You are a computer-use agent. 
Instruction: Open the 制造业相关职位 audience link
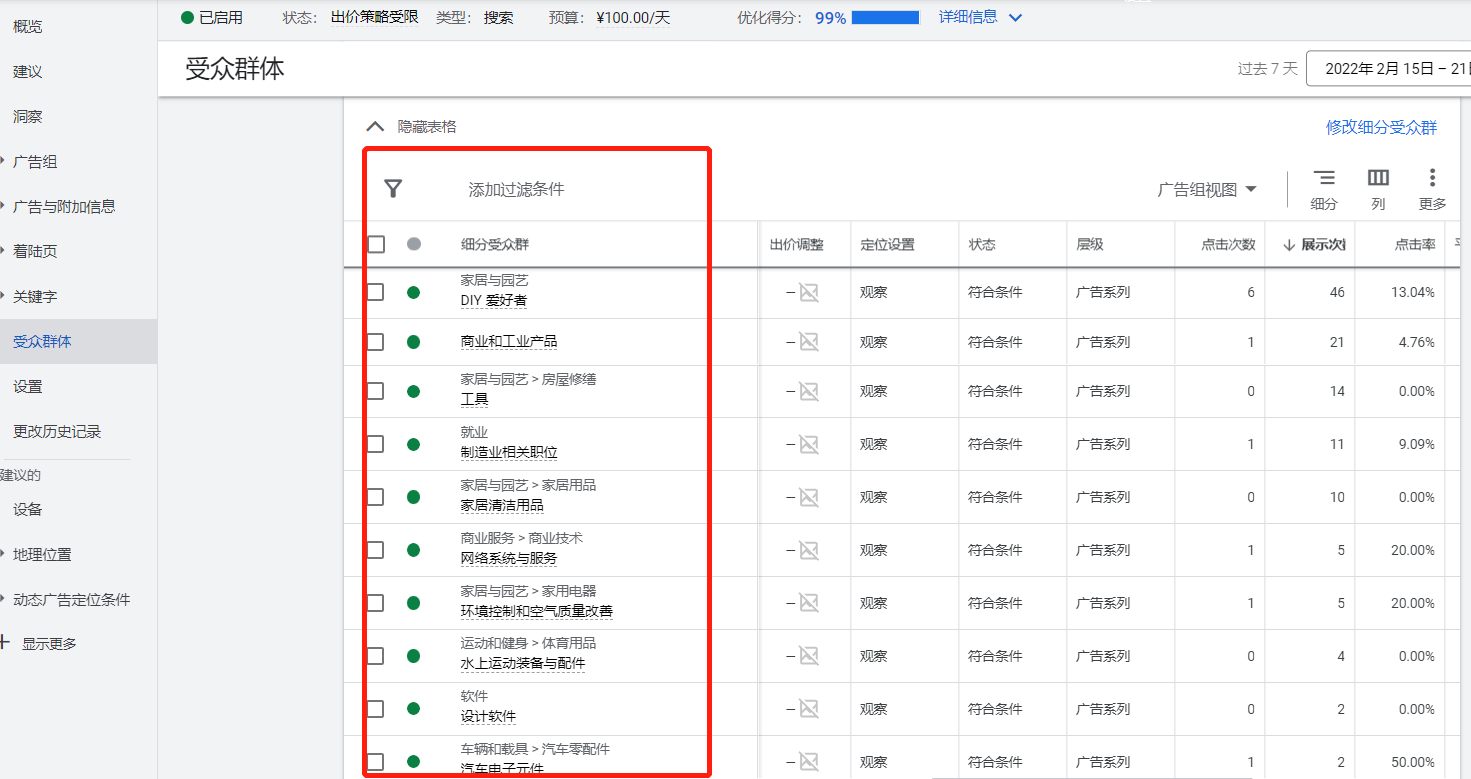point(509,452)
